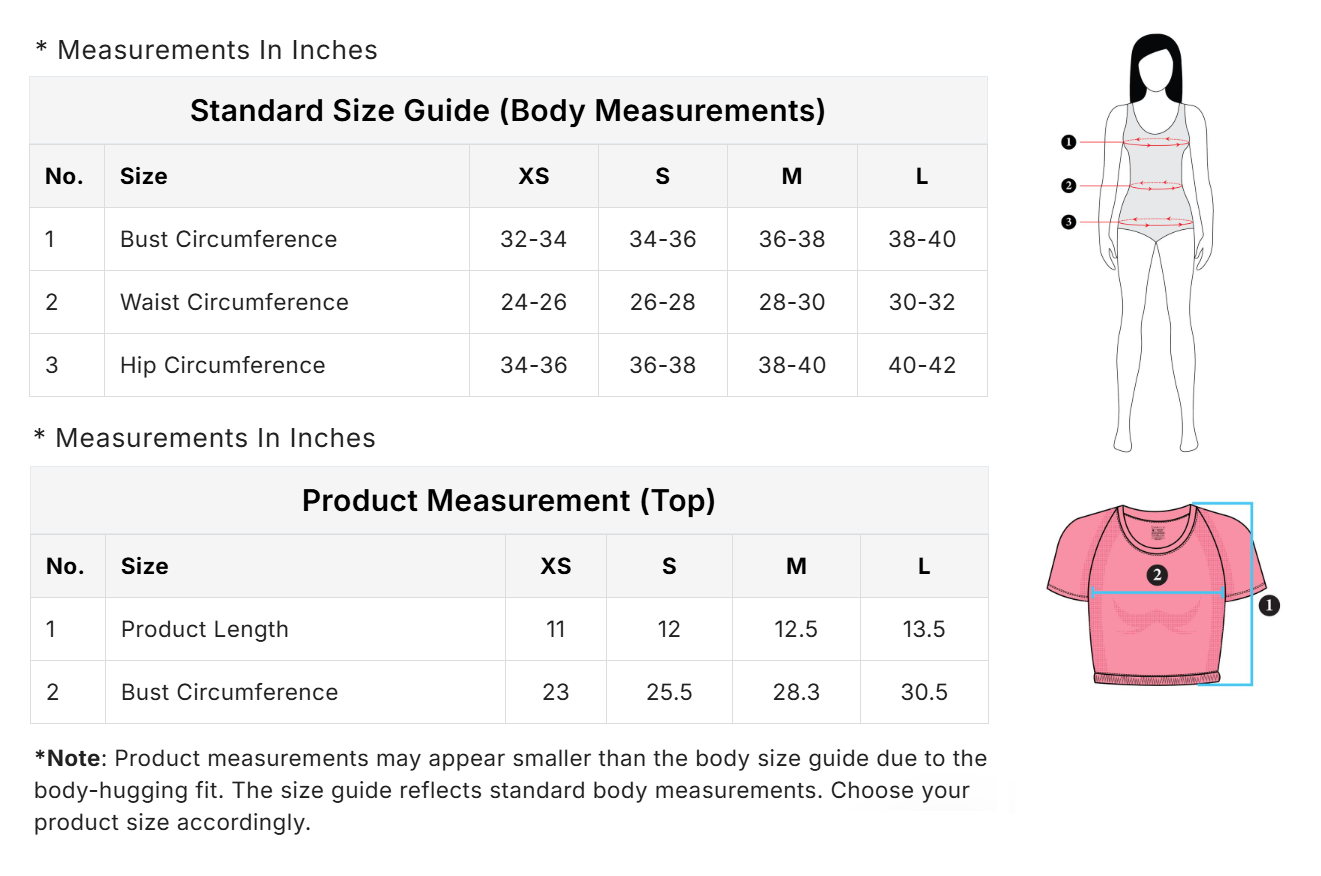1321x876 pixels.
Task: Click waist marker 2 beside the body figure
Action: pos(1068,185)
